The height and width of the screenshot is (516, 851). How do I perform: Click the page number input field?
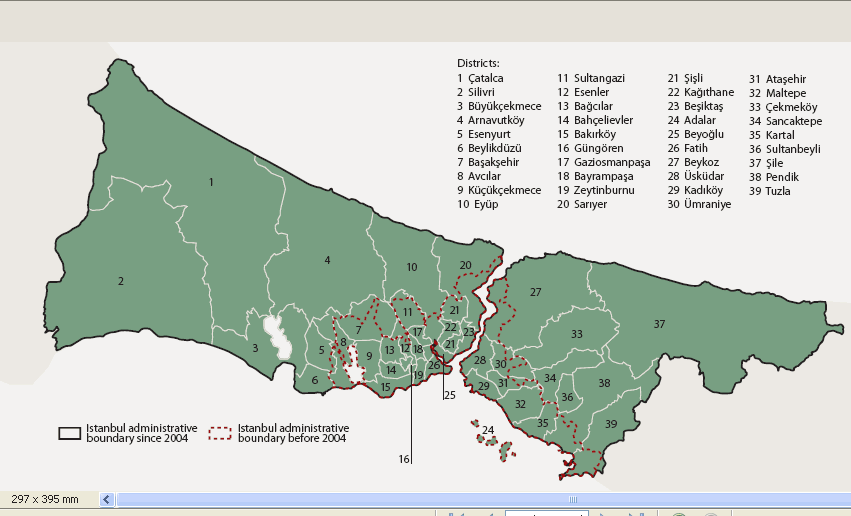tap(545, 514)
